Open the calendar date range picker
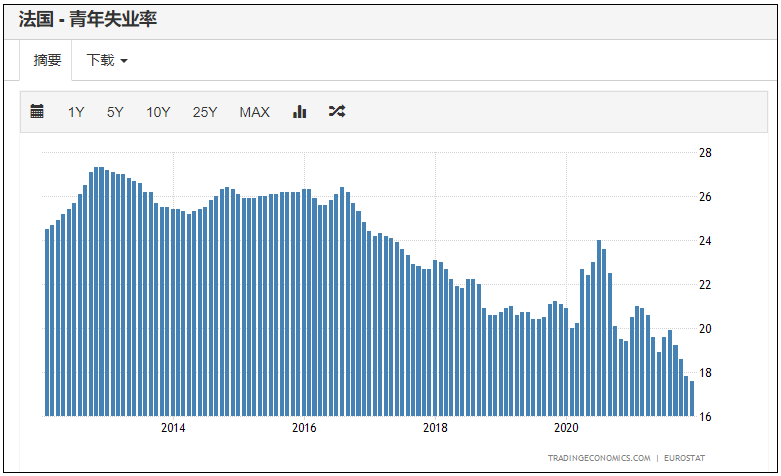The width and height of the screenshot is (781, 476). coord(37,111)
